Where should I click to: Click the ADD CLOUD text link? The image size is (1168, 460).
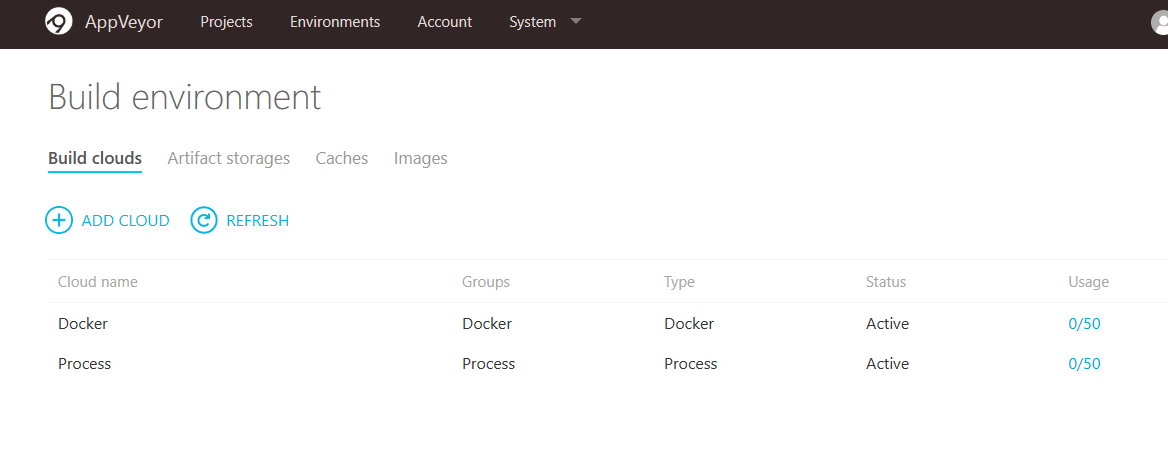pyautogui.click(x=125, y=220)
